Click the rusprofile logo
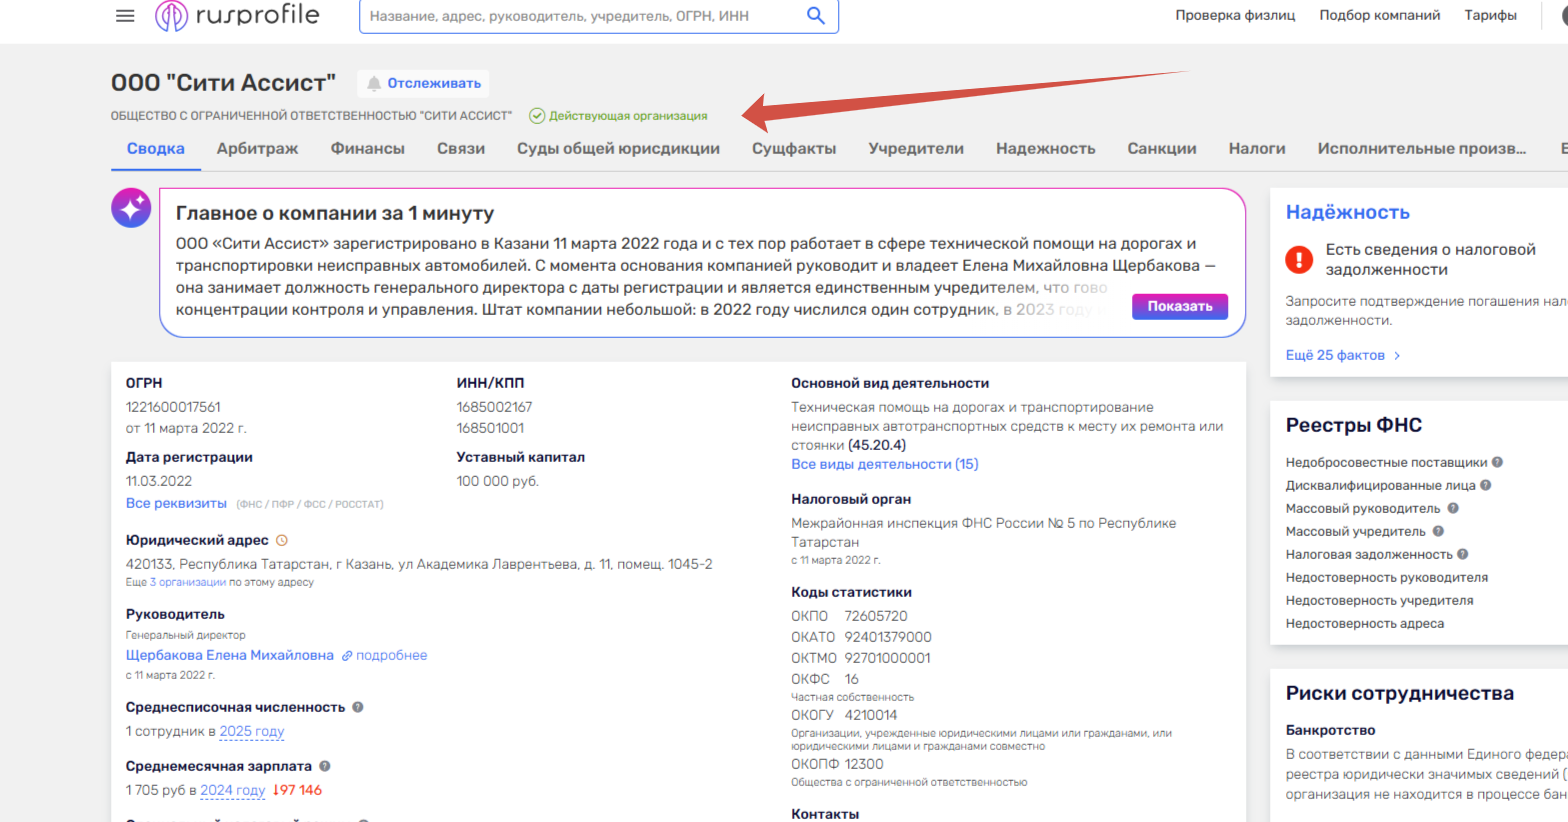Screen dimensions: 1568x822 [x=238, y=16]
